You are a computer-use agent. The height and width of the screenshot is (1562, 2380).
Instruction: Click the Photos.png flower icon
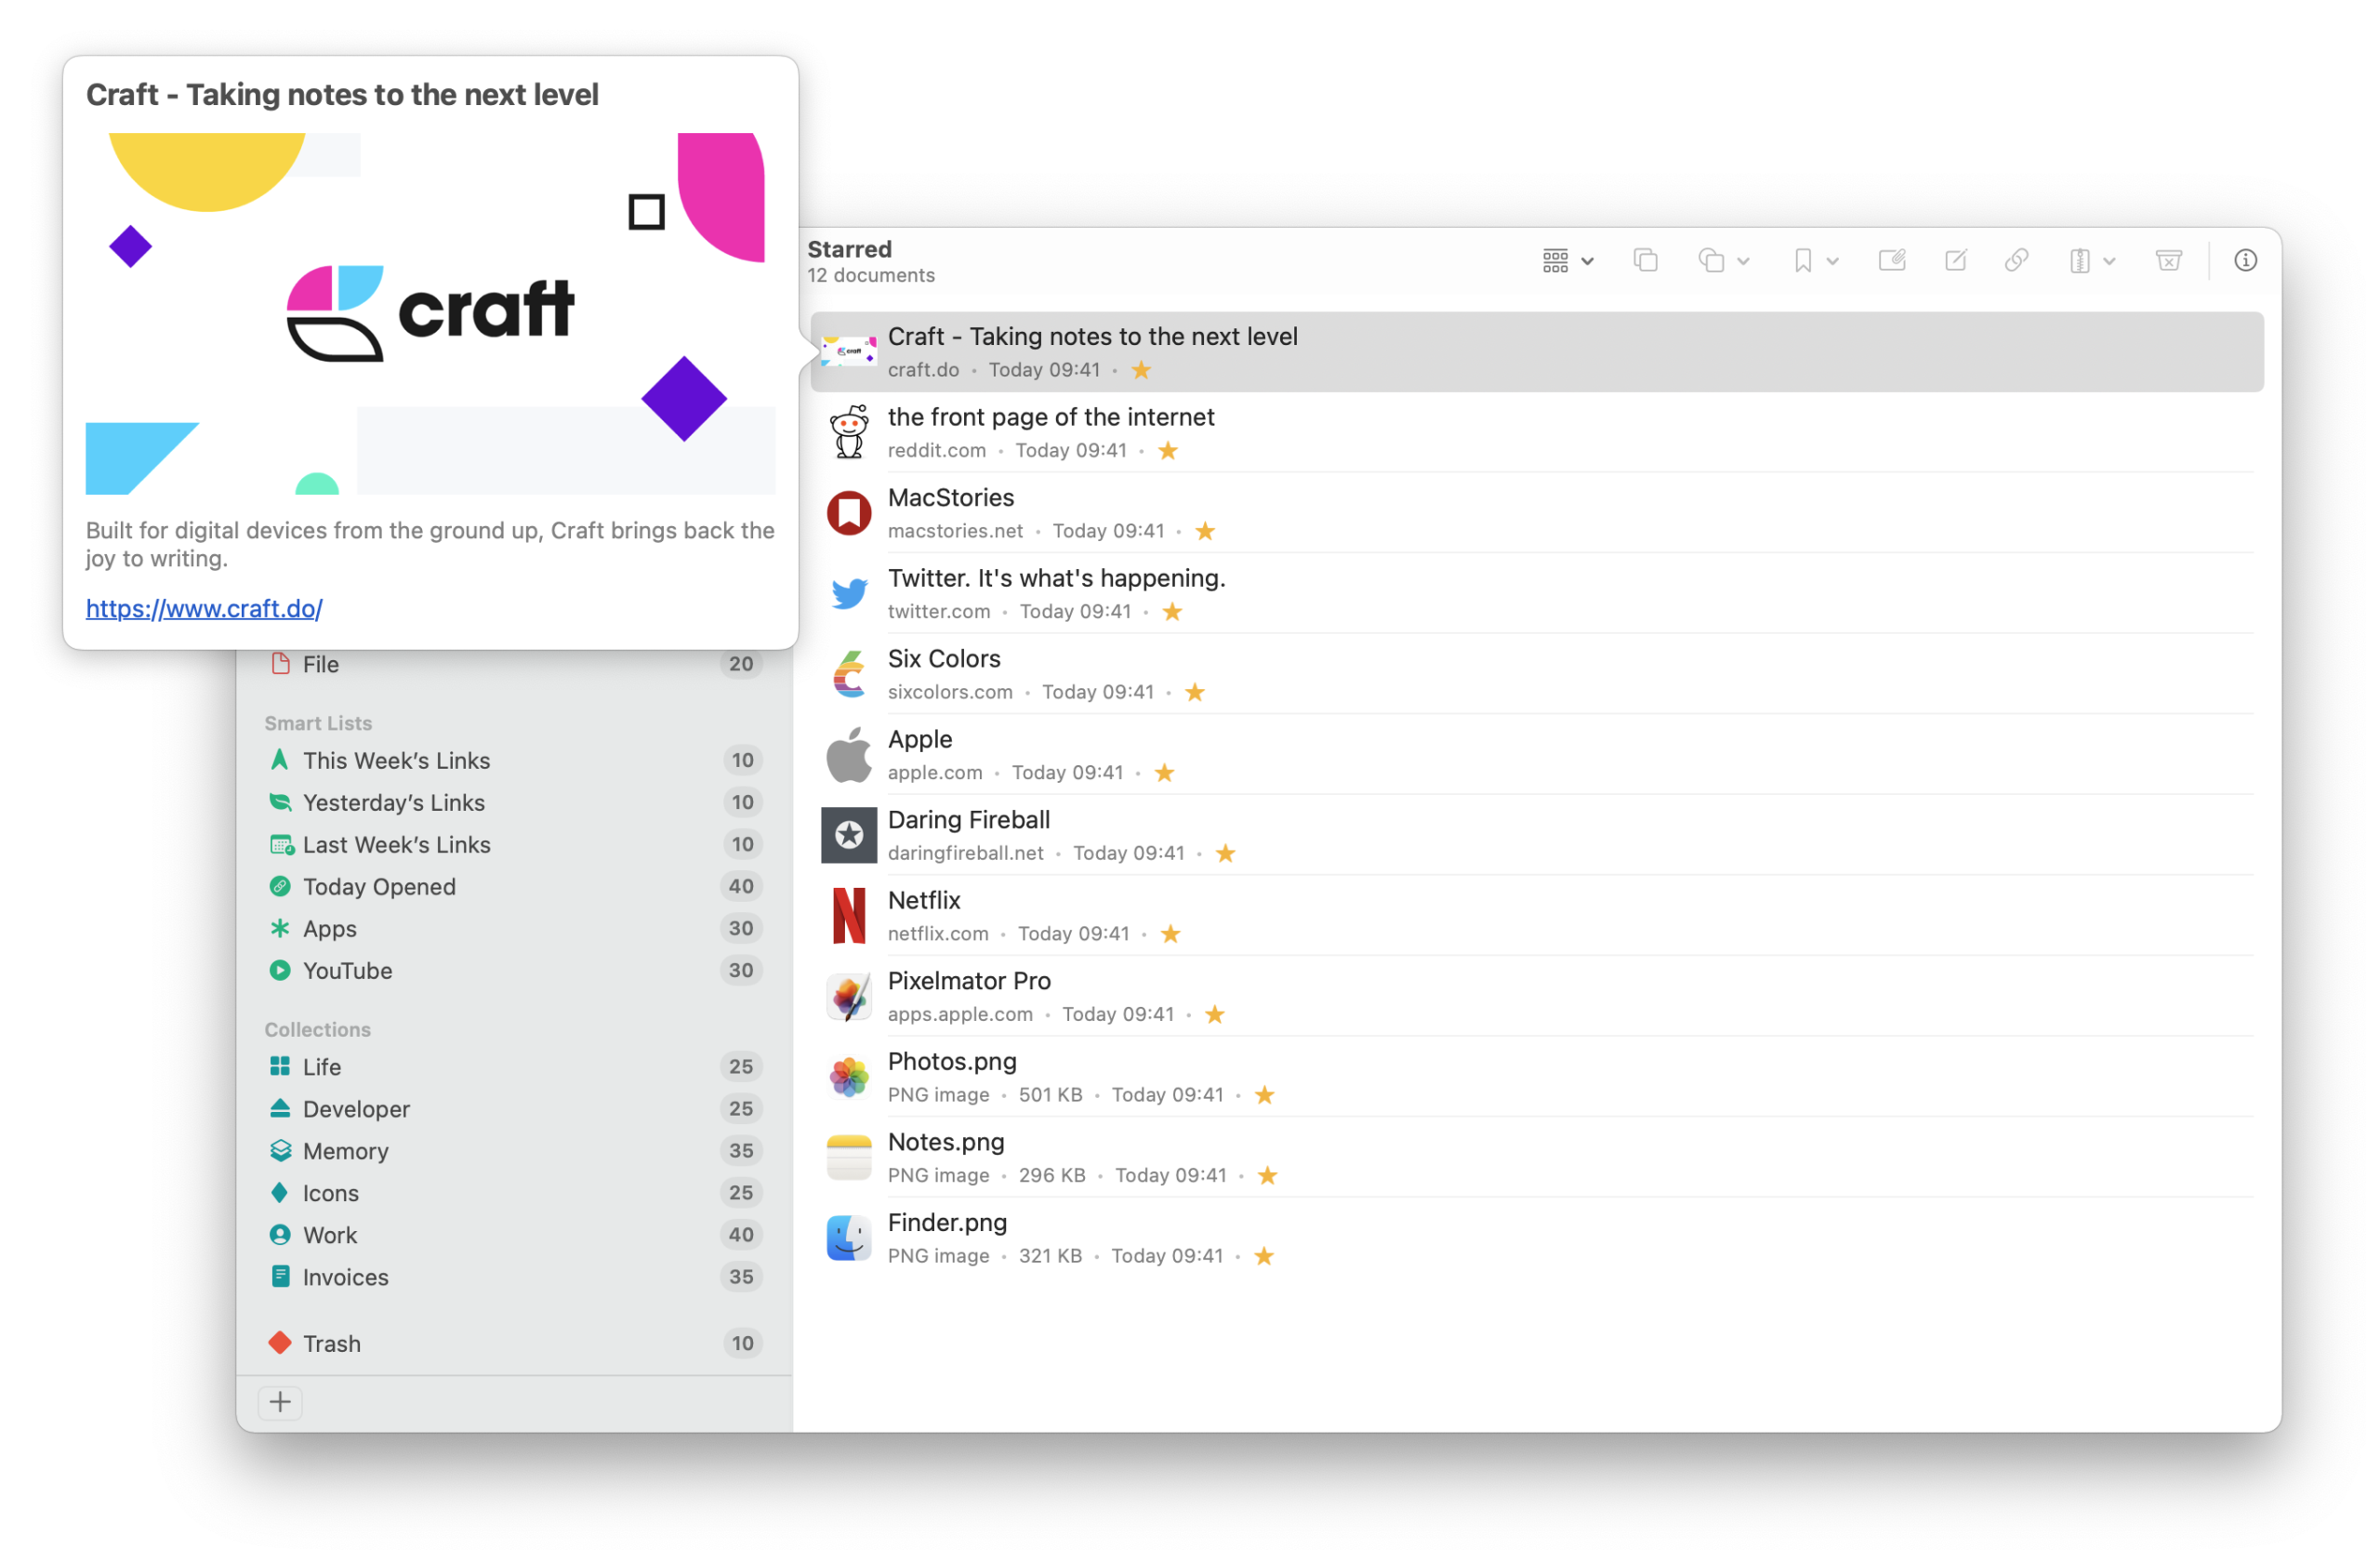[849, 1077]
